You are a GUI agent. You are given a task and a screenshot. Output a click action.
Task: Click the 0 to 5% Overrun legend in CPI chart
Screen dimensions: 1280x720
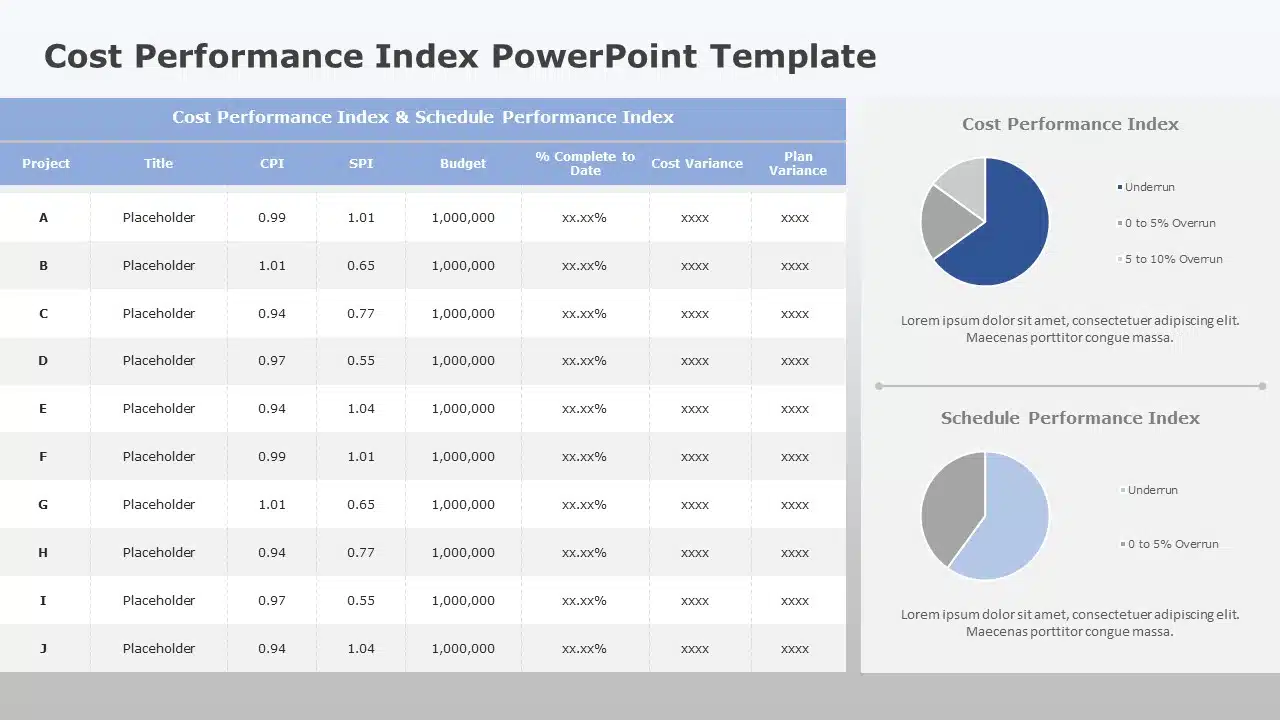[1166, 223]
